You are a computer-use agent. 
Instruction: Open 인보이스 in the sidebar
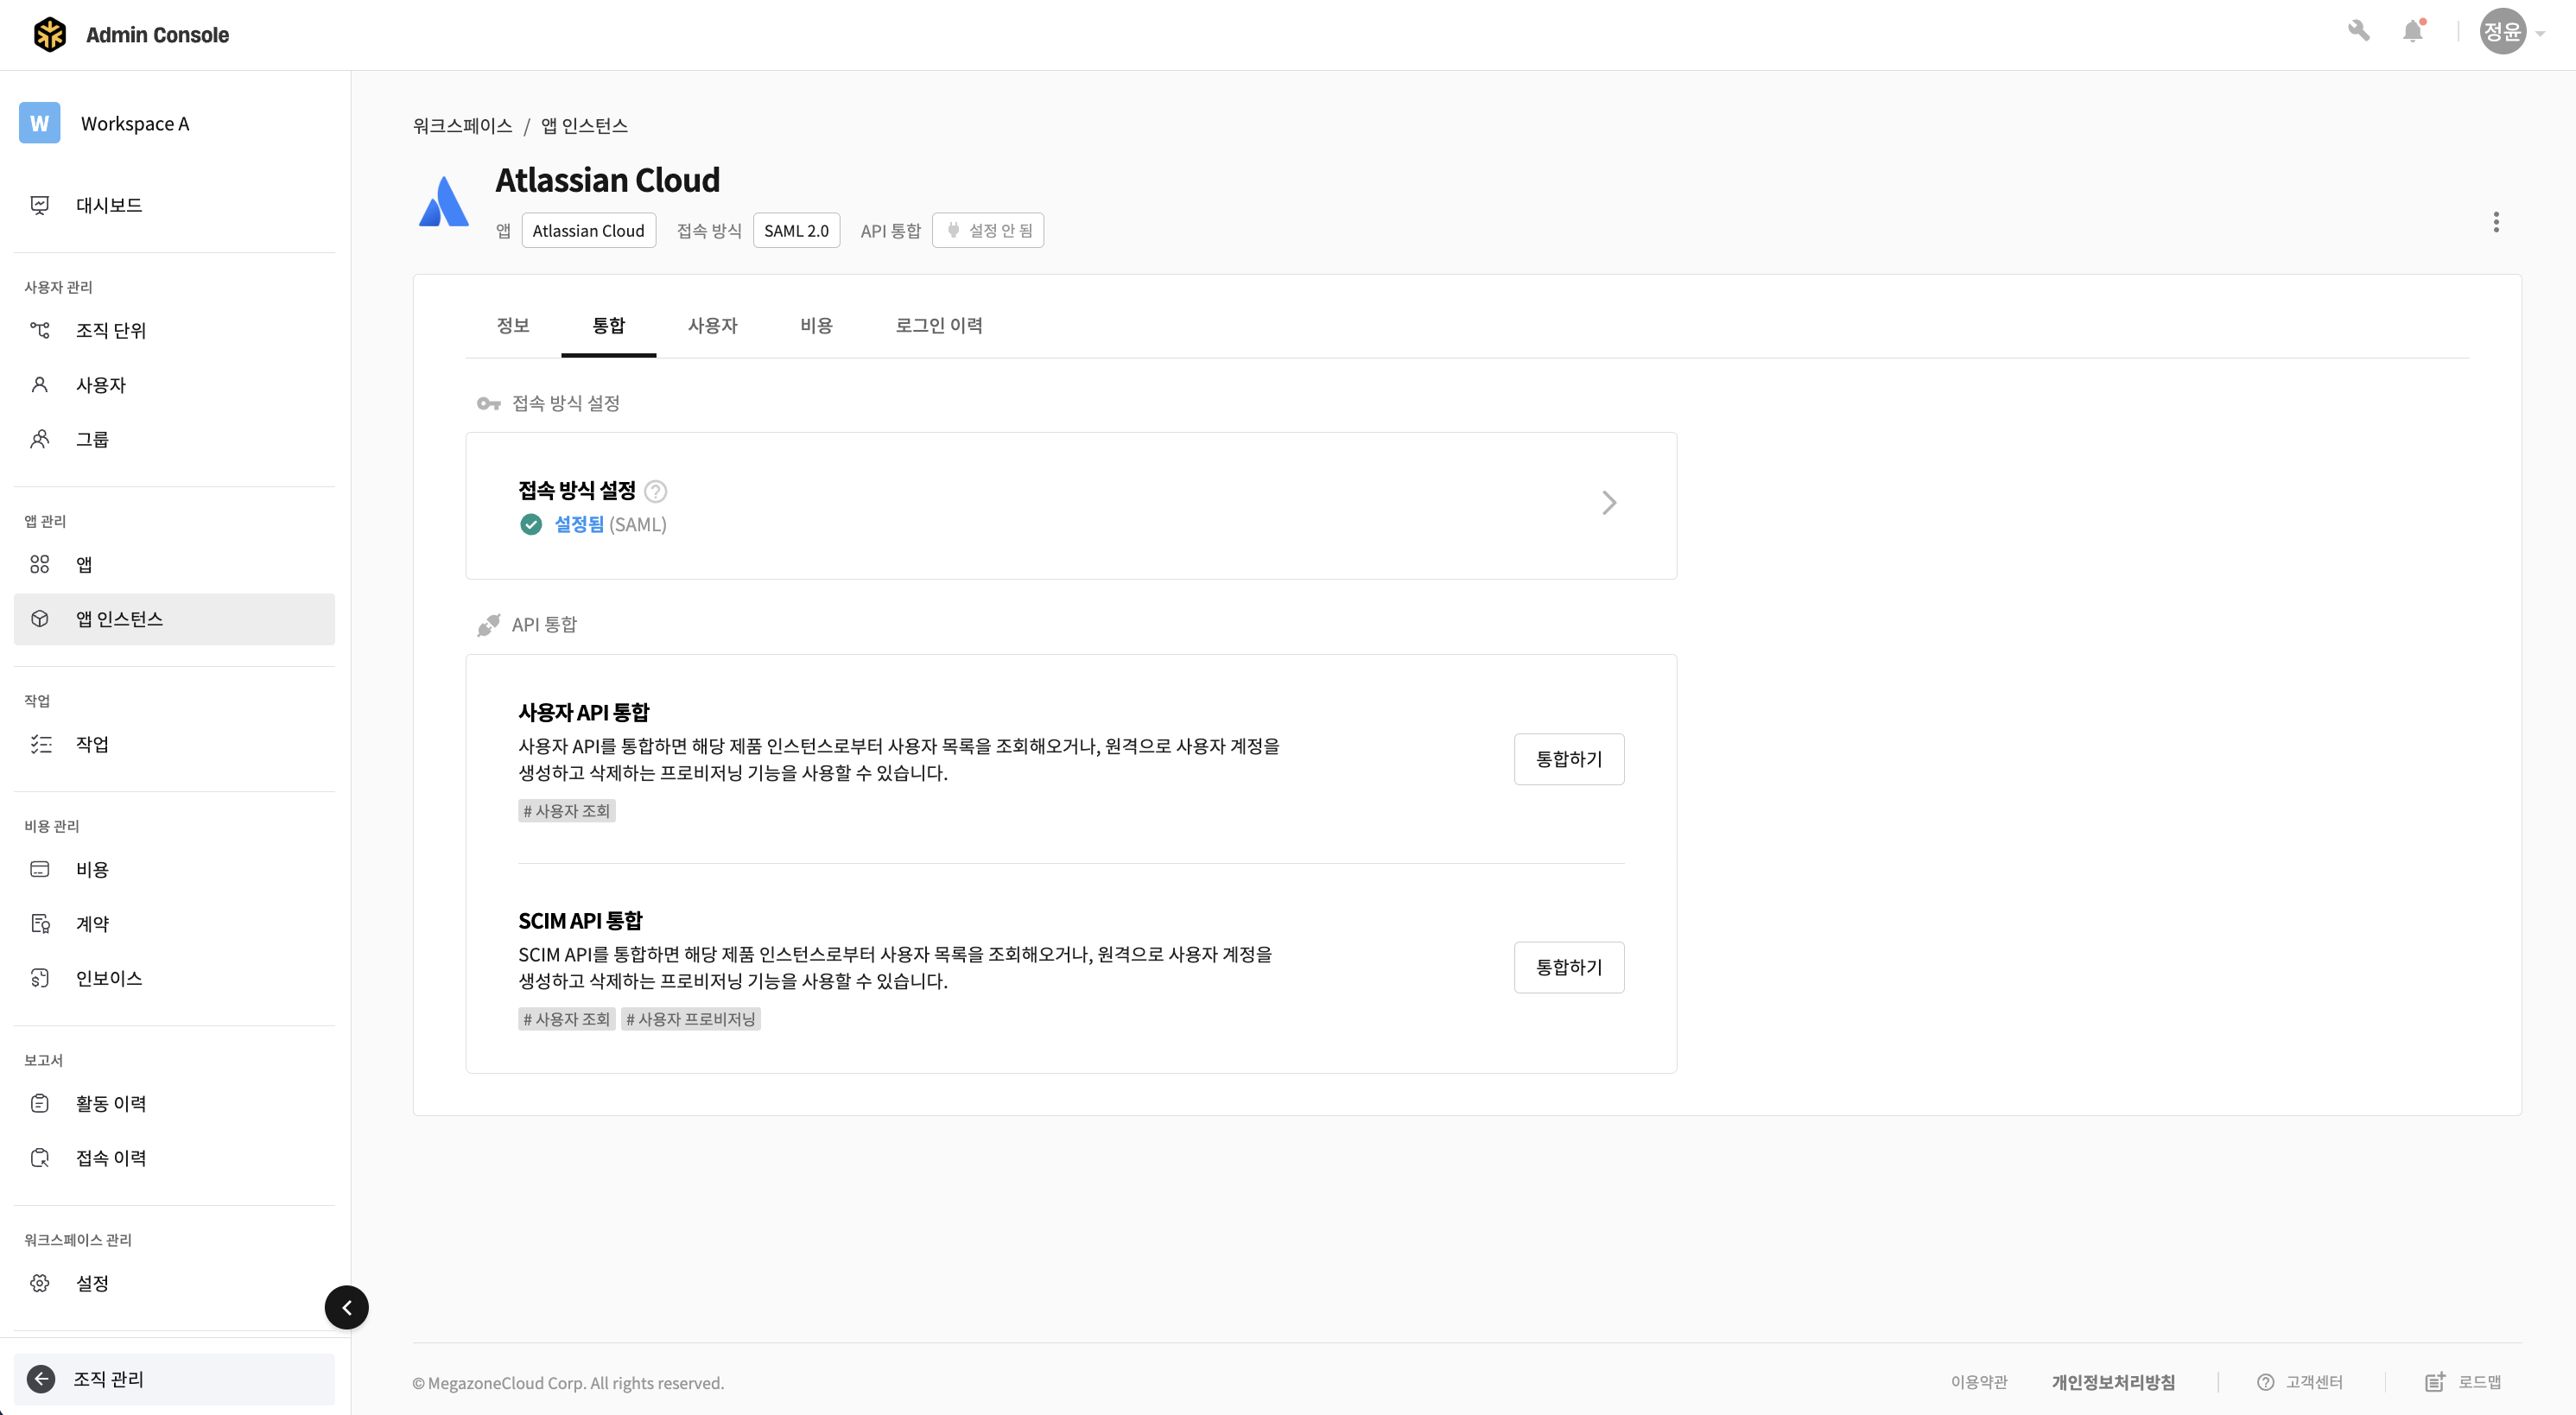pyautogui.click(x=174, y=978)
